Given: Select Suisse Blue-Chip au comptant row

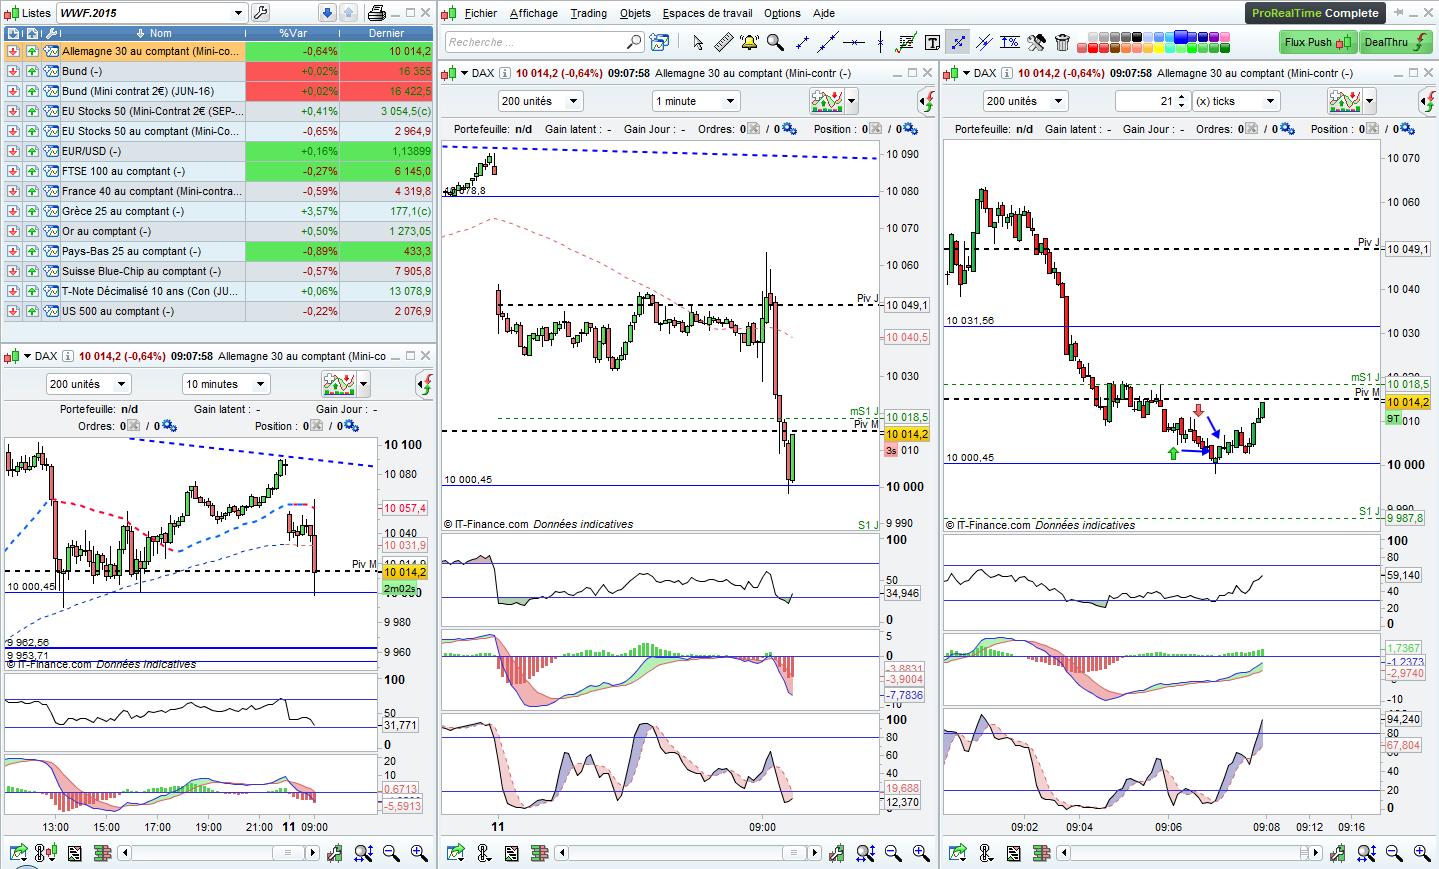Looking at the screenshot, I should click(218, 271).
